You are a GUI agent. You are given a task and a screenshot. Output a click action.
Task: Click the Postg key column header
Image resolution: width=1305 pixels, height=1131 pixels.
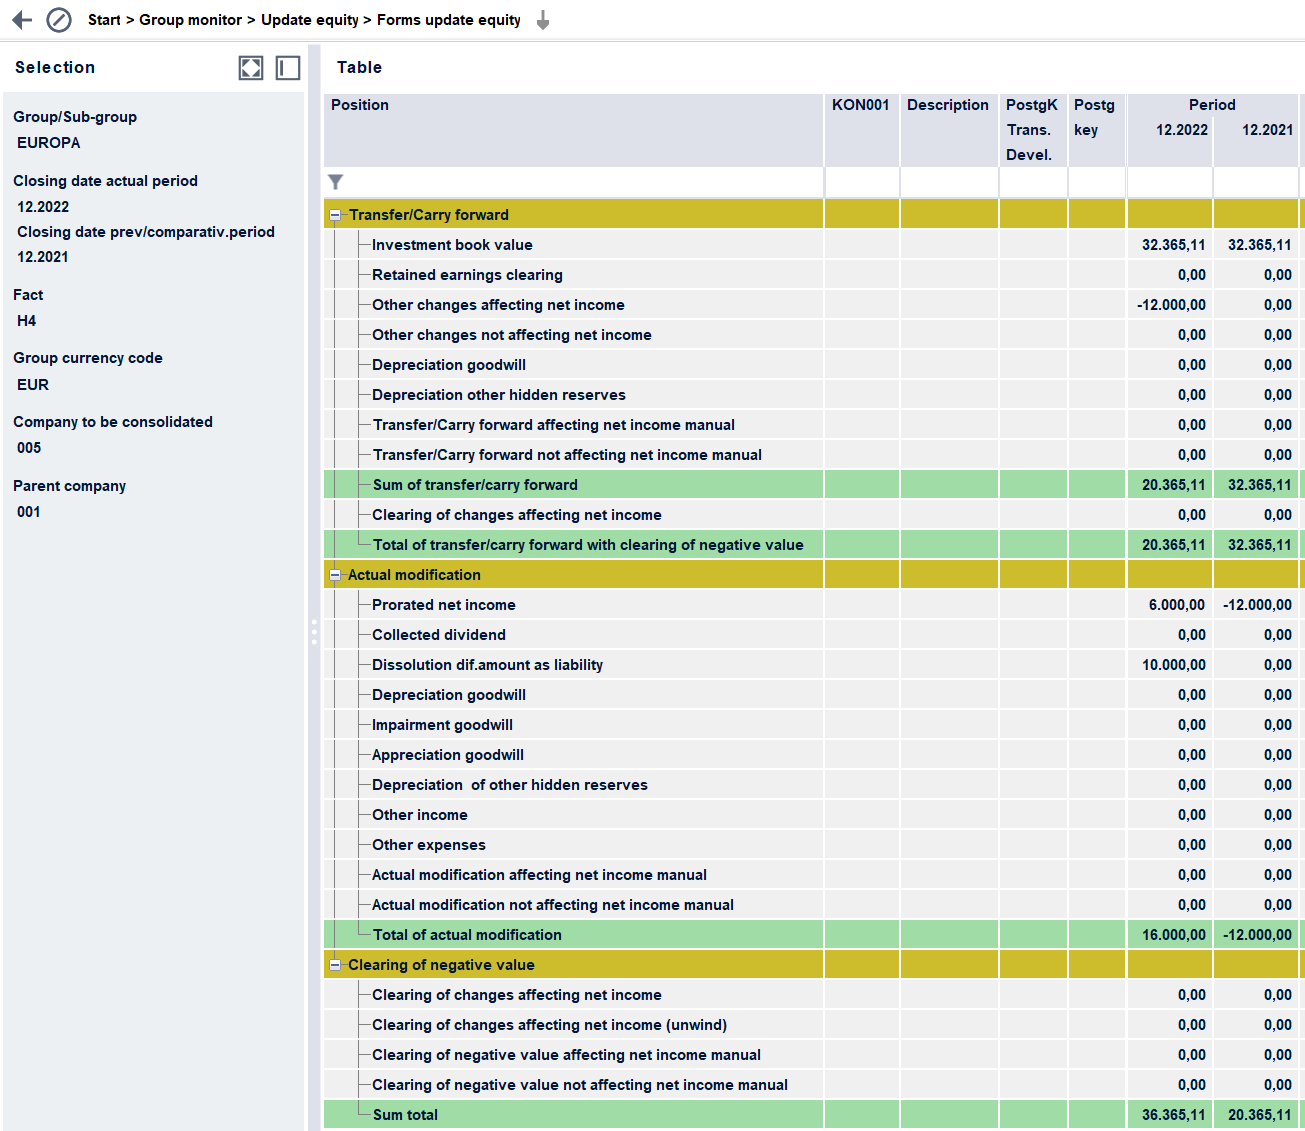[1097, 130]
